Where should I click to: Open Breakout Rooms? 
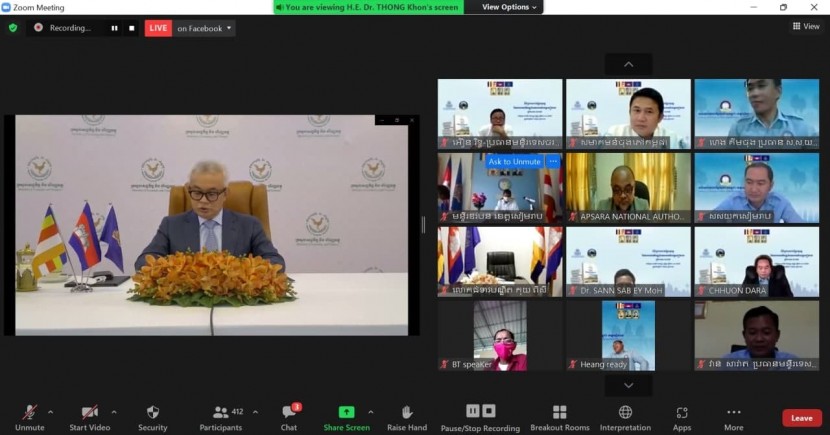pos(560,412)
